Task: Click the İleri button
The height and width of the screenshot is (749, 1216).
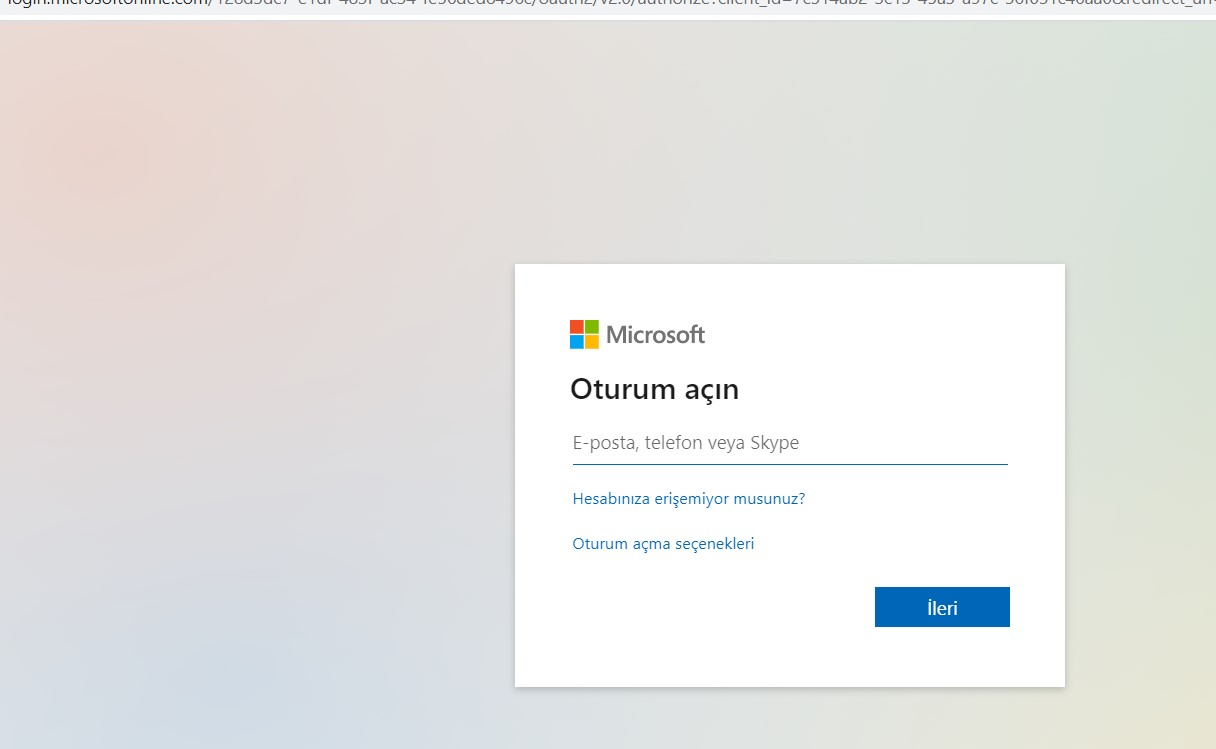Action: click(x=942, y=607)
